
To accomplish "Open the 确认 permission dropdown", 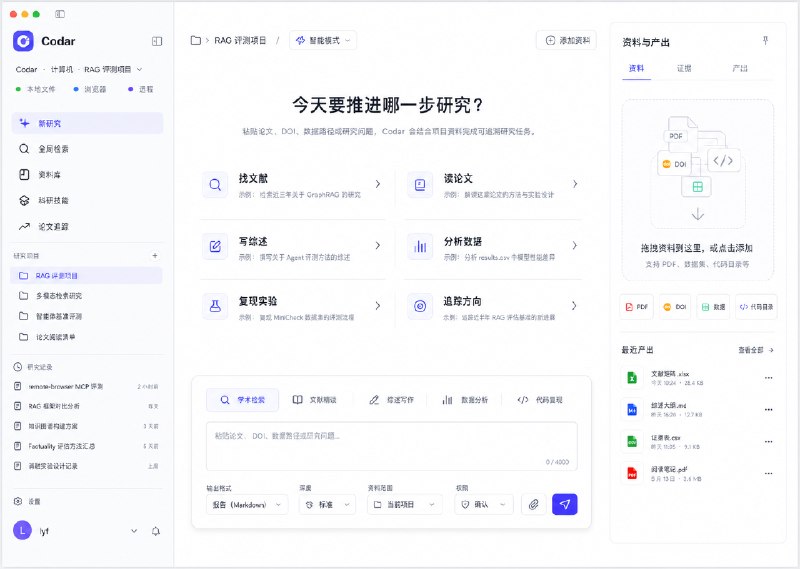I will [x=483, y=504].
